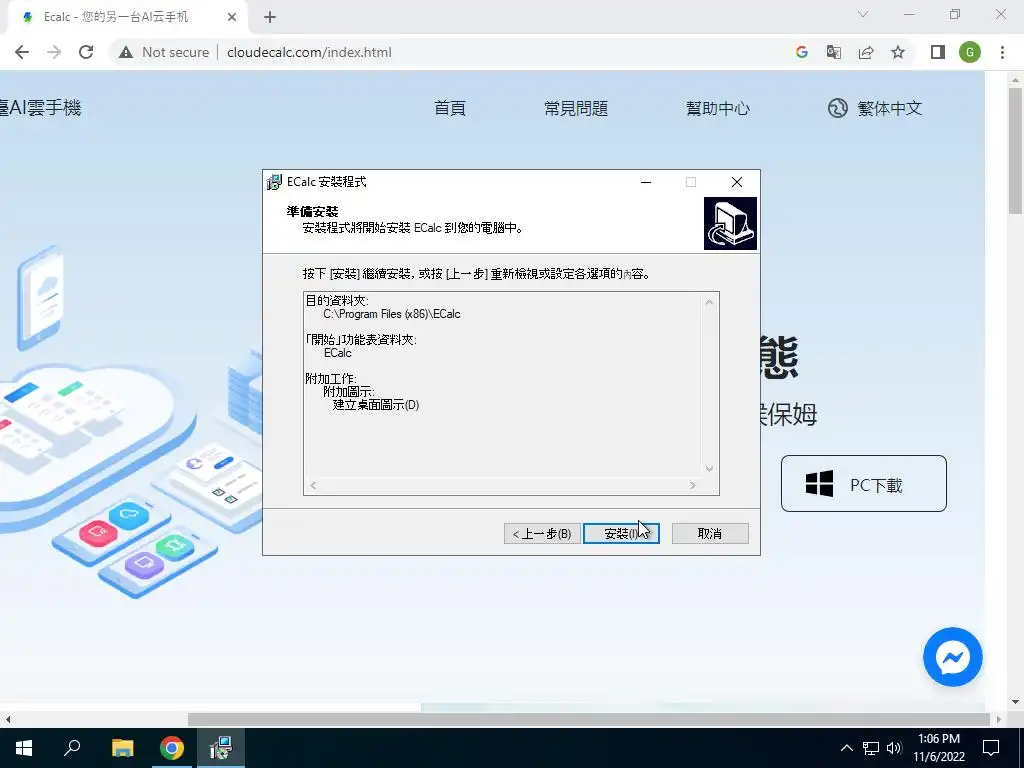The image size is (1024, 768).
Task: Click the browser forward arrow
Action: pyautogui.click(x=54, y=52)
